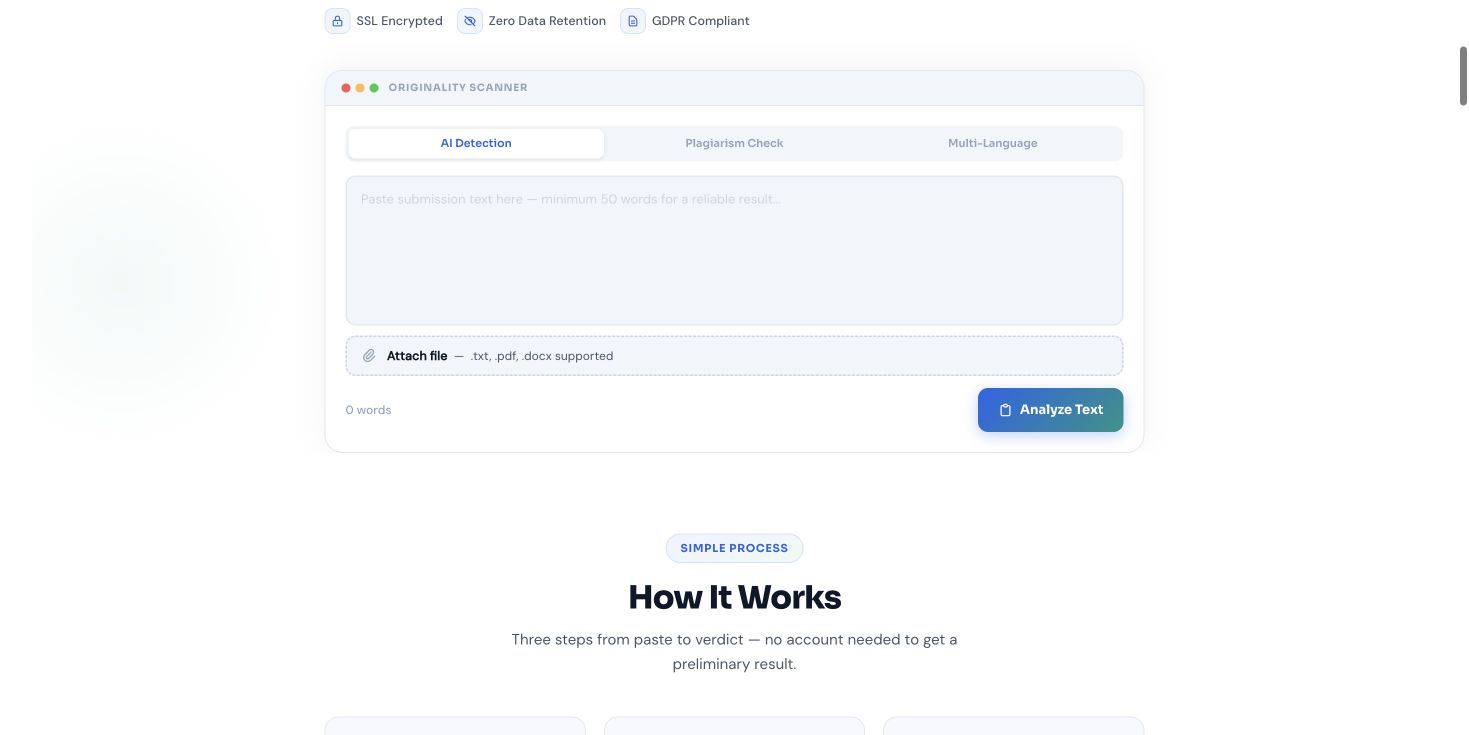Click the SSL Encrypted lock icon

pyautogui.click(x=337, y=21)
